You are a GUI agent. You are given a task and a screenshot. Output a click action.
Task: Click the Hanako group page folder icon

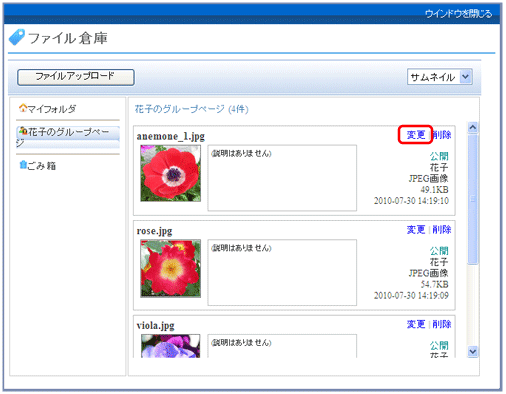tap(23, 131)
